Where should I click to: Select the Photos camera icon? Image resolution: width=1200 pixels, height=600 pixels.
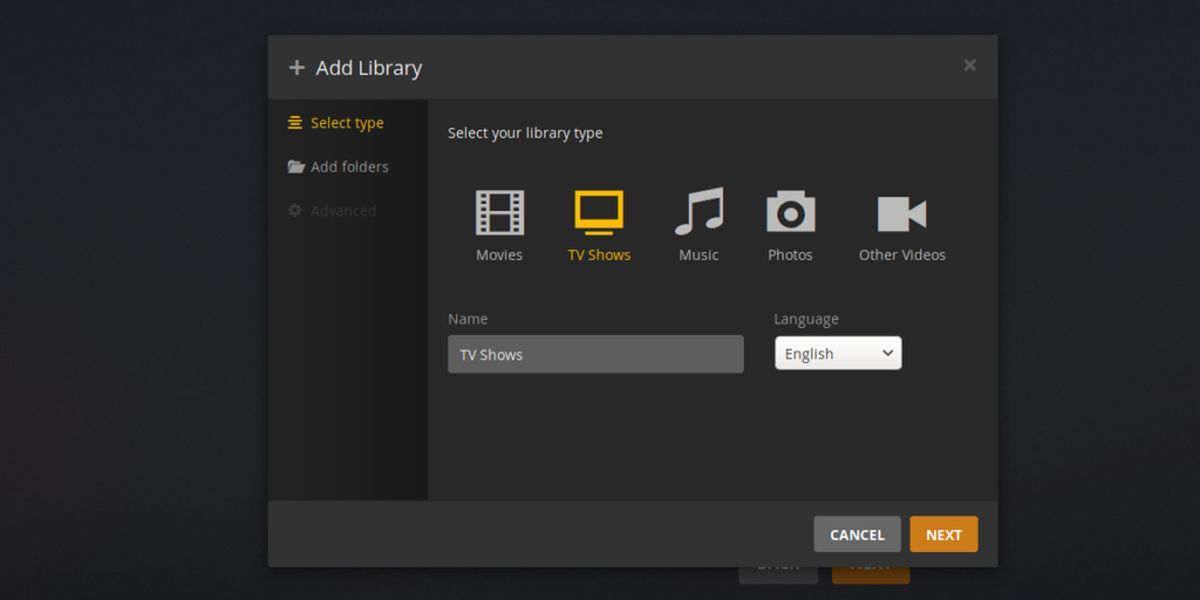(790, 212)
